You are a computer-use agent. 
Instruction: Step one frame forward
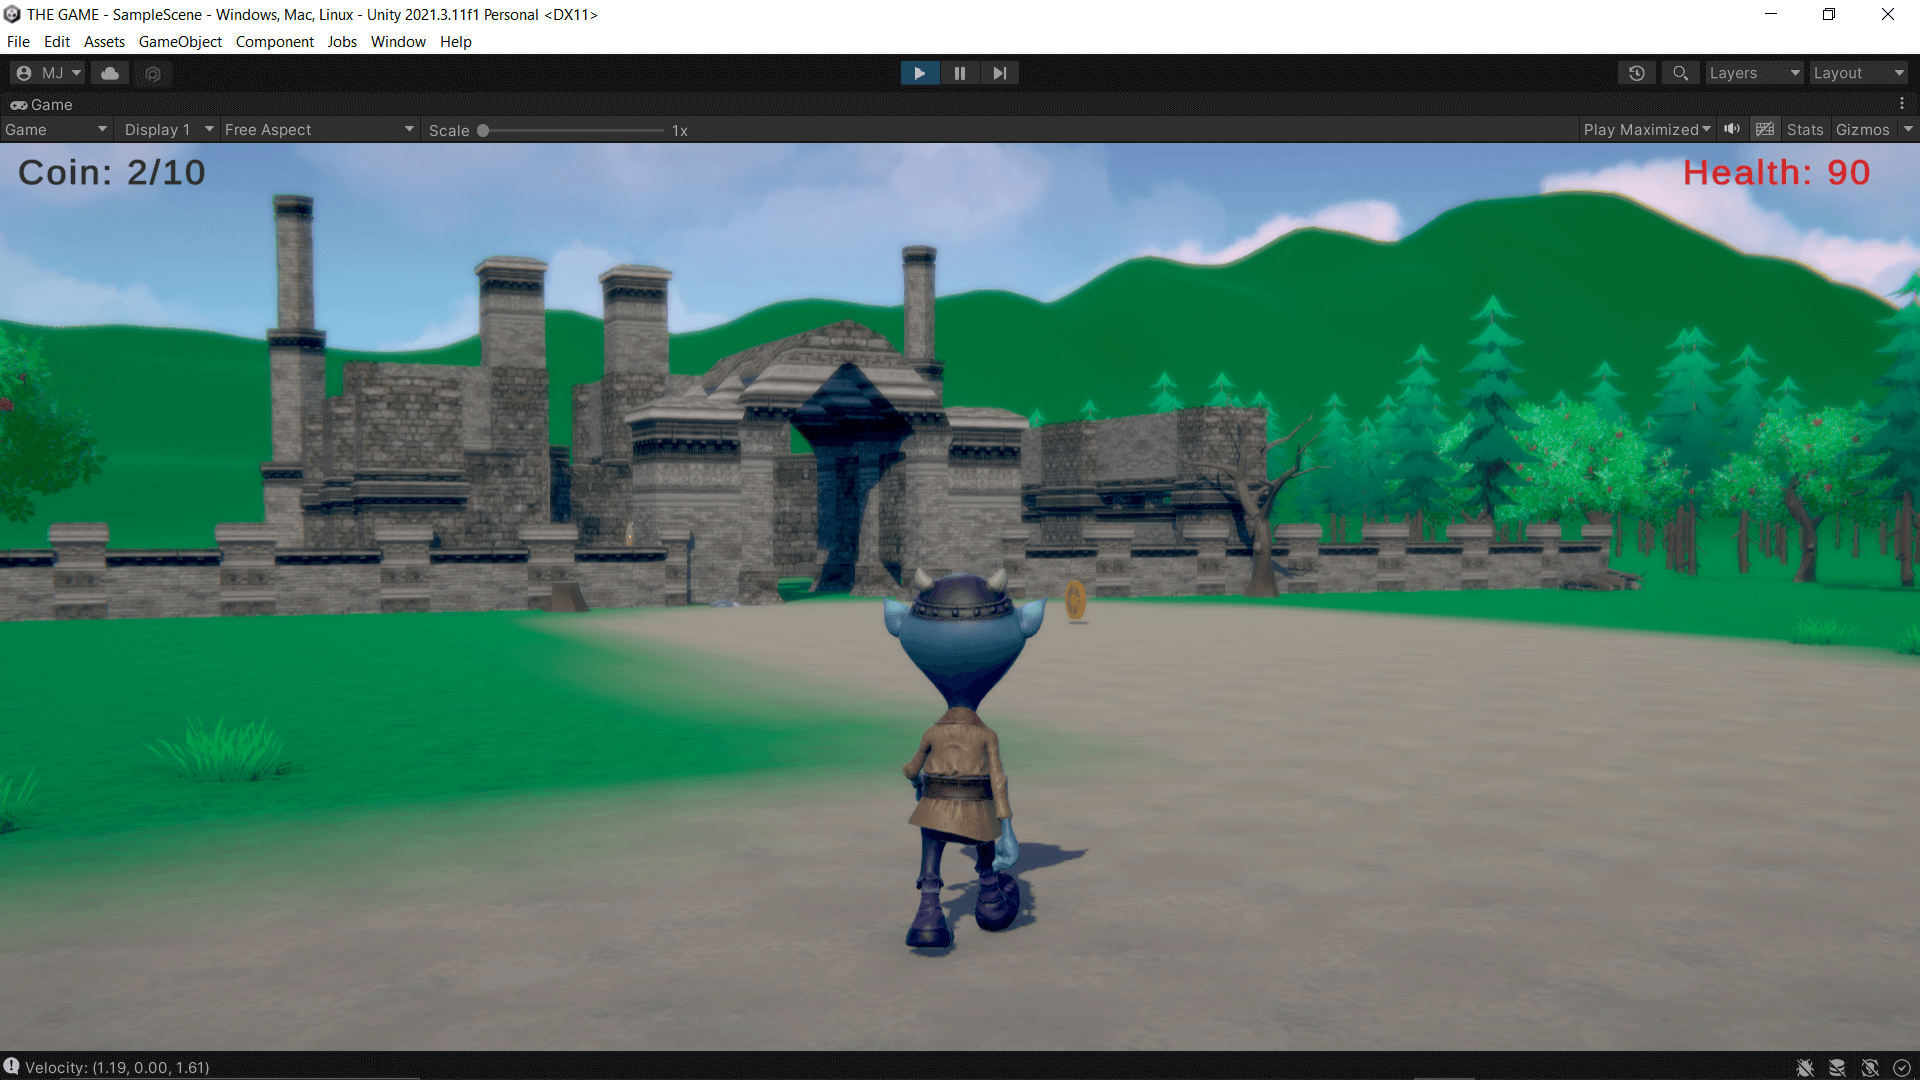999,73
